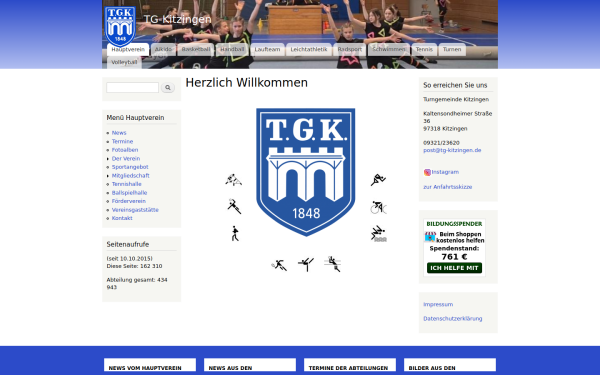Open the Laufteam tab
The width and height of the screenshot is (600, 375).
tap(267, 49)
